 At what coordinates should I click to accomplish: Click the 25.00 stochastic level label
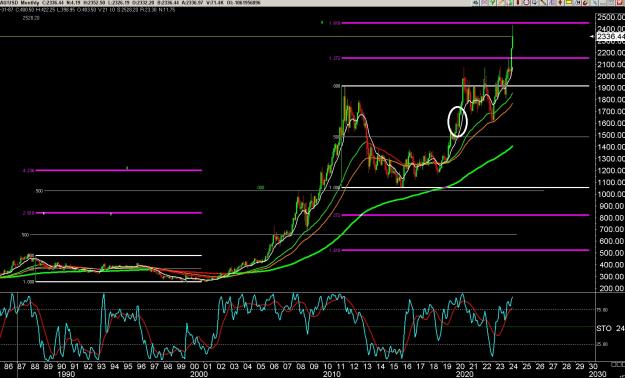click(x=602, y=344)
